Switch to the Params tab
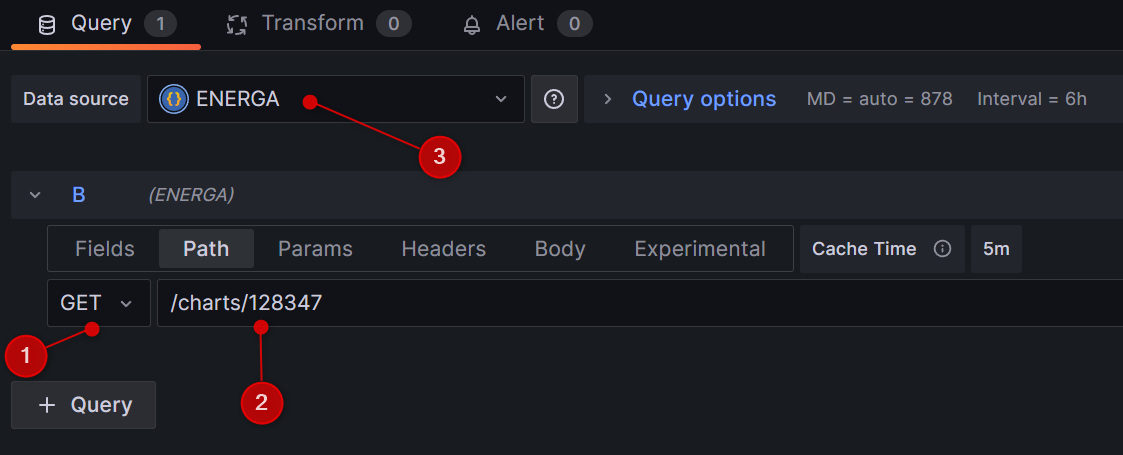Image resolution: width=1123 pixels, height=455 pixels. pyautogui.click(x=315, y=249)
